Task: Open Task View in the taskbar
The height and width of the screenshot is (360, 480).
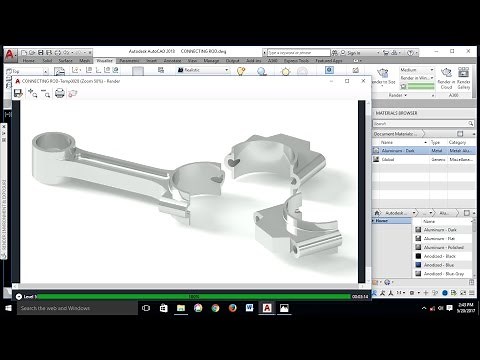Action: point(146,308)
